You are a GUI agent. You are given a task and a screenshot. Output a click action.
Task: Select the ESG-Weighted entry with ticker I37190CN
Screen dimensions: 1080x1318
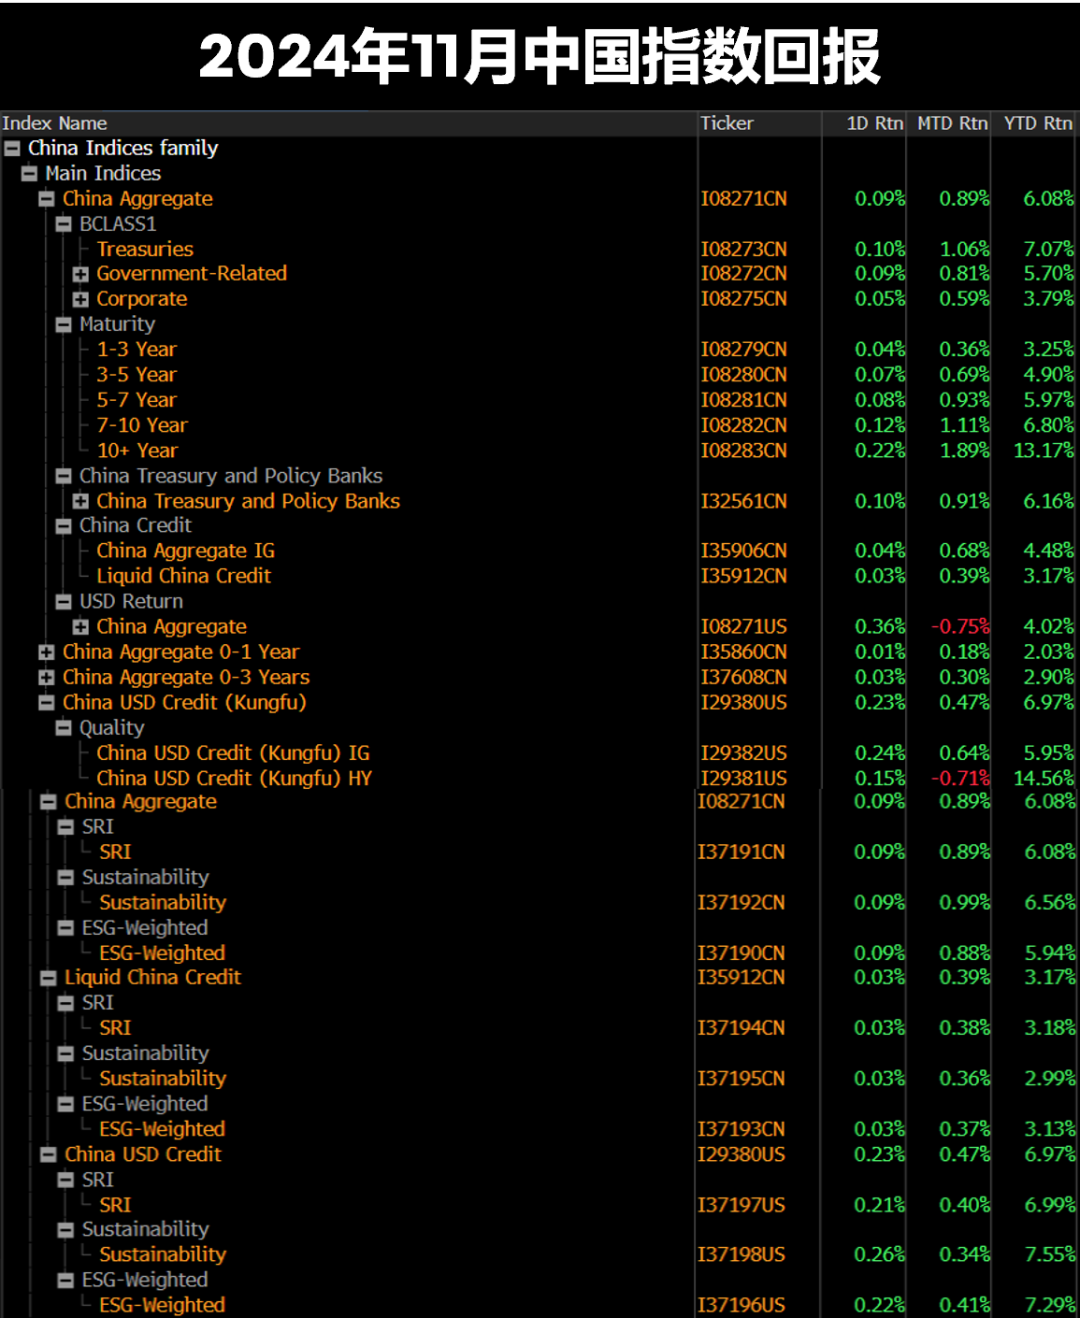[x=162, y=953]
